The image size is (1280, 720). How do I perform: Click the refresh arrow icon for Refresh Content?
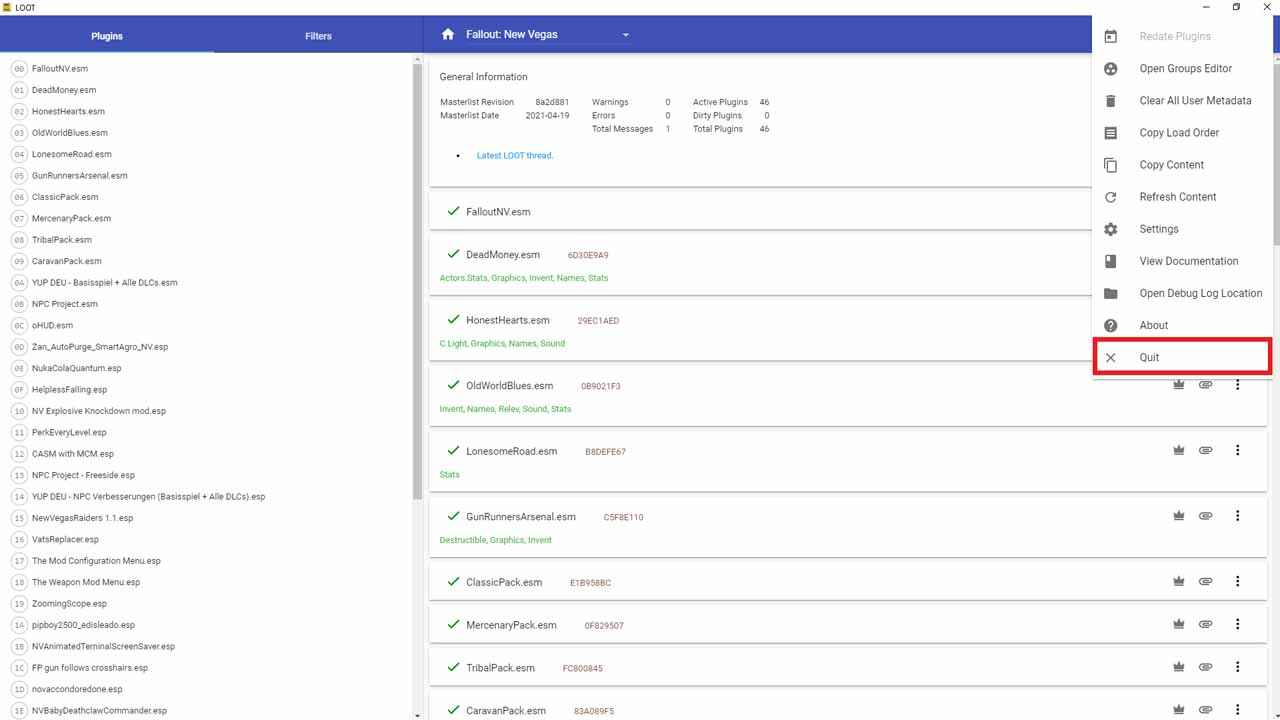pos(1110,197)
